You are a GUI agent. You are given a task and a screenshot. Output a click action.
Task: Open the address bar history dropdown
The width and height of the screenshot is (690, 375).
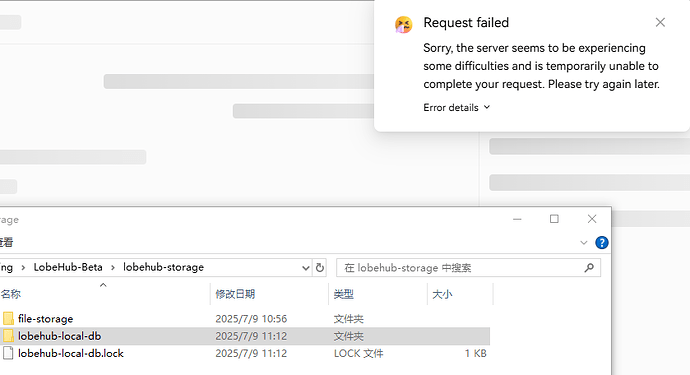(x=305, y=268)
